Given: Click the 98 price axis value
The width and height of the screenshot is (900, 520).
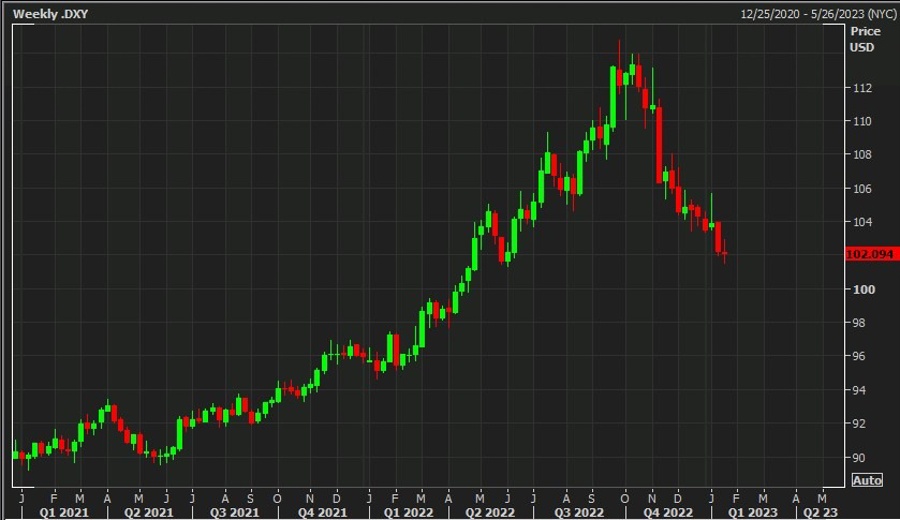Looking at the screenshot, I should [x=859, y=323].
